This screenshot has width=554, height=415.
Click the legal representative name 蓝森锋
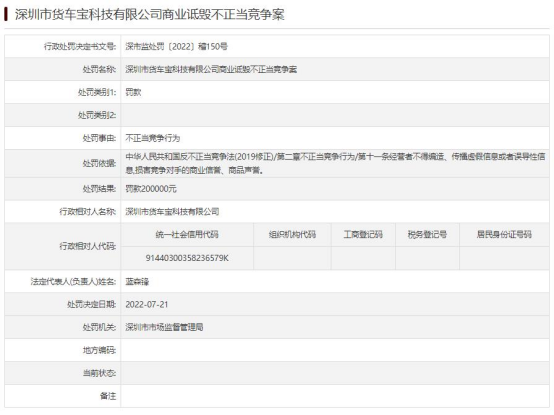(137, 281)
